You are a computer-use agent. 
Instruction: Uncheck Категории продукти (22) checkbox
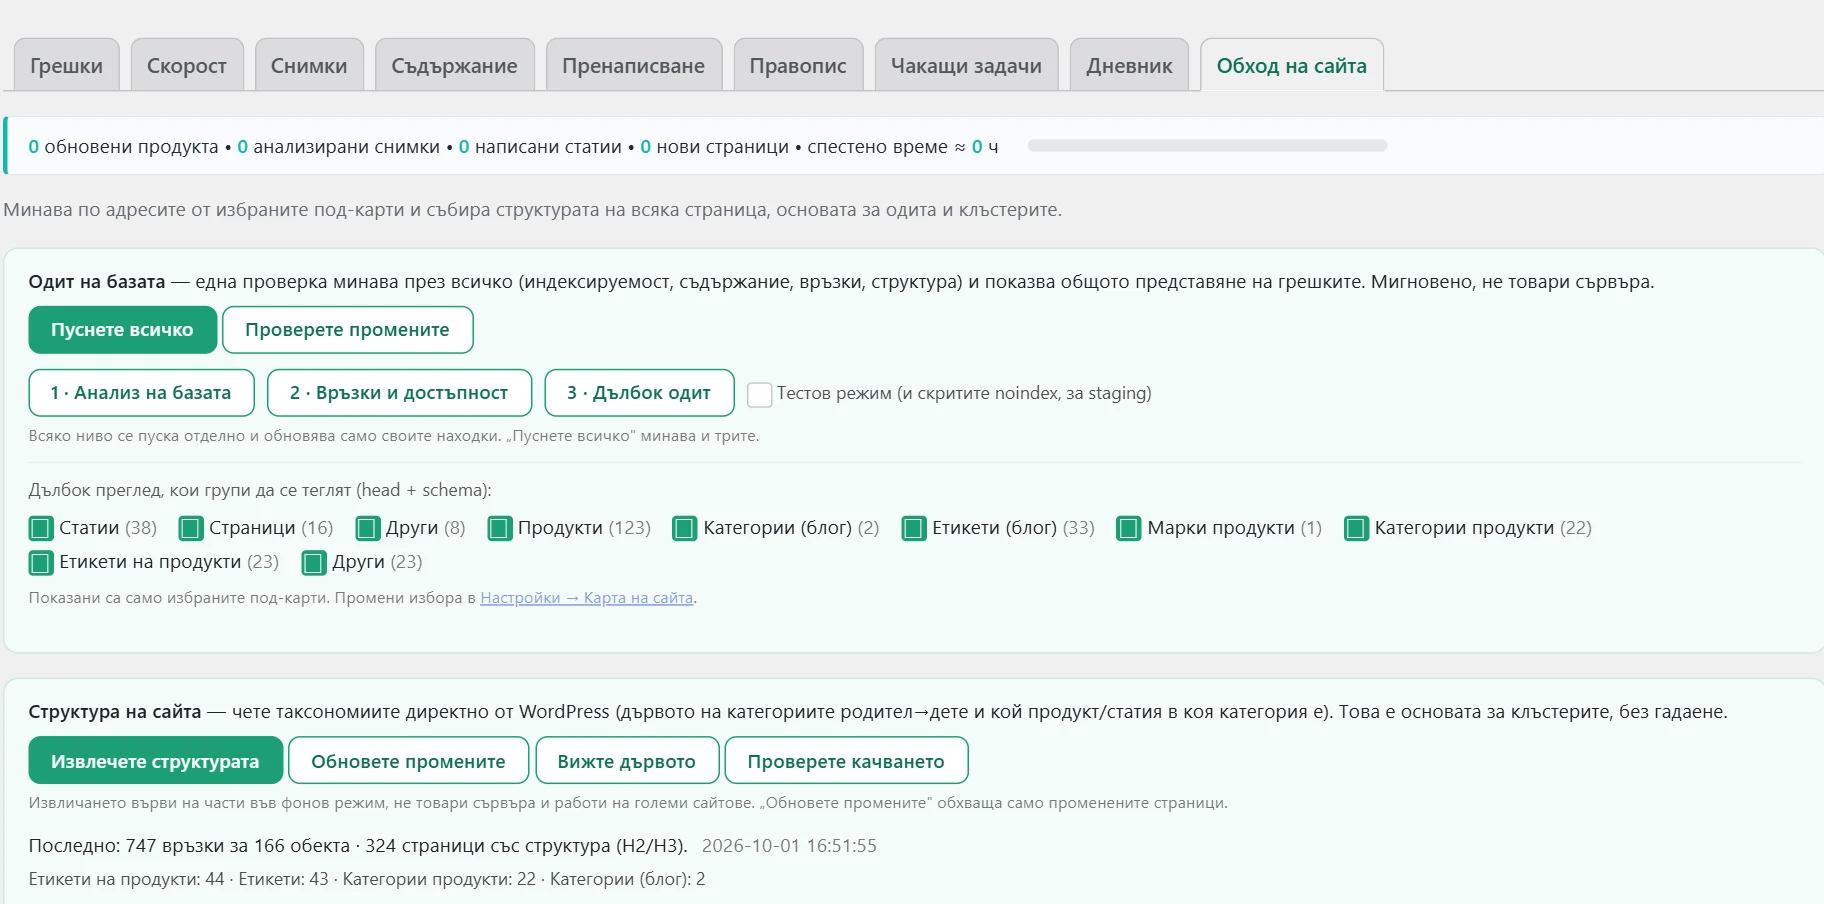[x=1356, y=528]
